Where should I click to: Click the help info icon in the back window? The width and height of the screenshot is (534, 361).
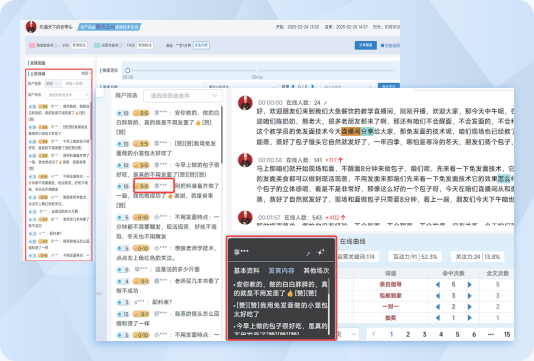click(382, 45)
